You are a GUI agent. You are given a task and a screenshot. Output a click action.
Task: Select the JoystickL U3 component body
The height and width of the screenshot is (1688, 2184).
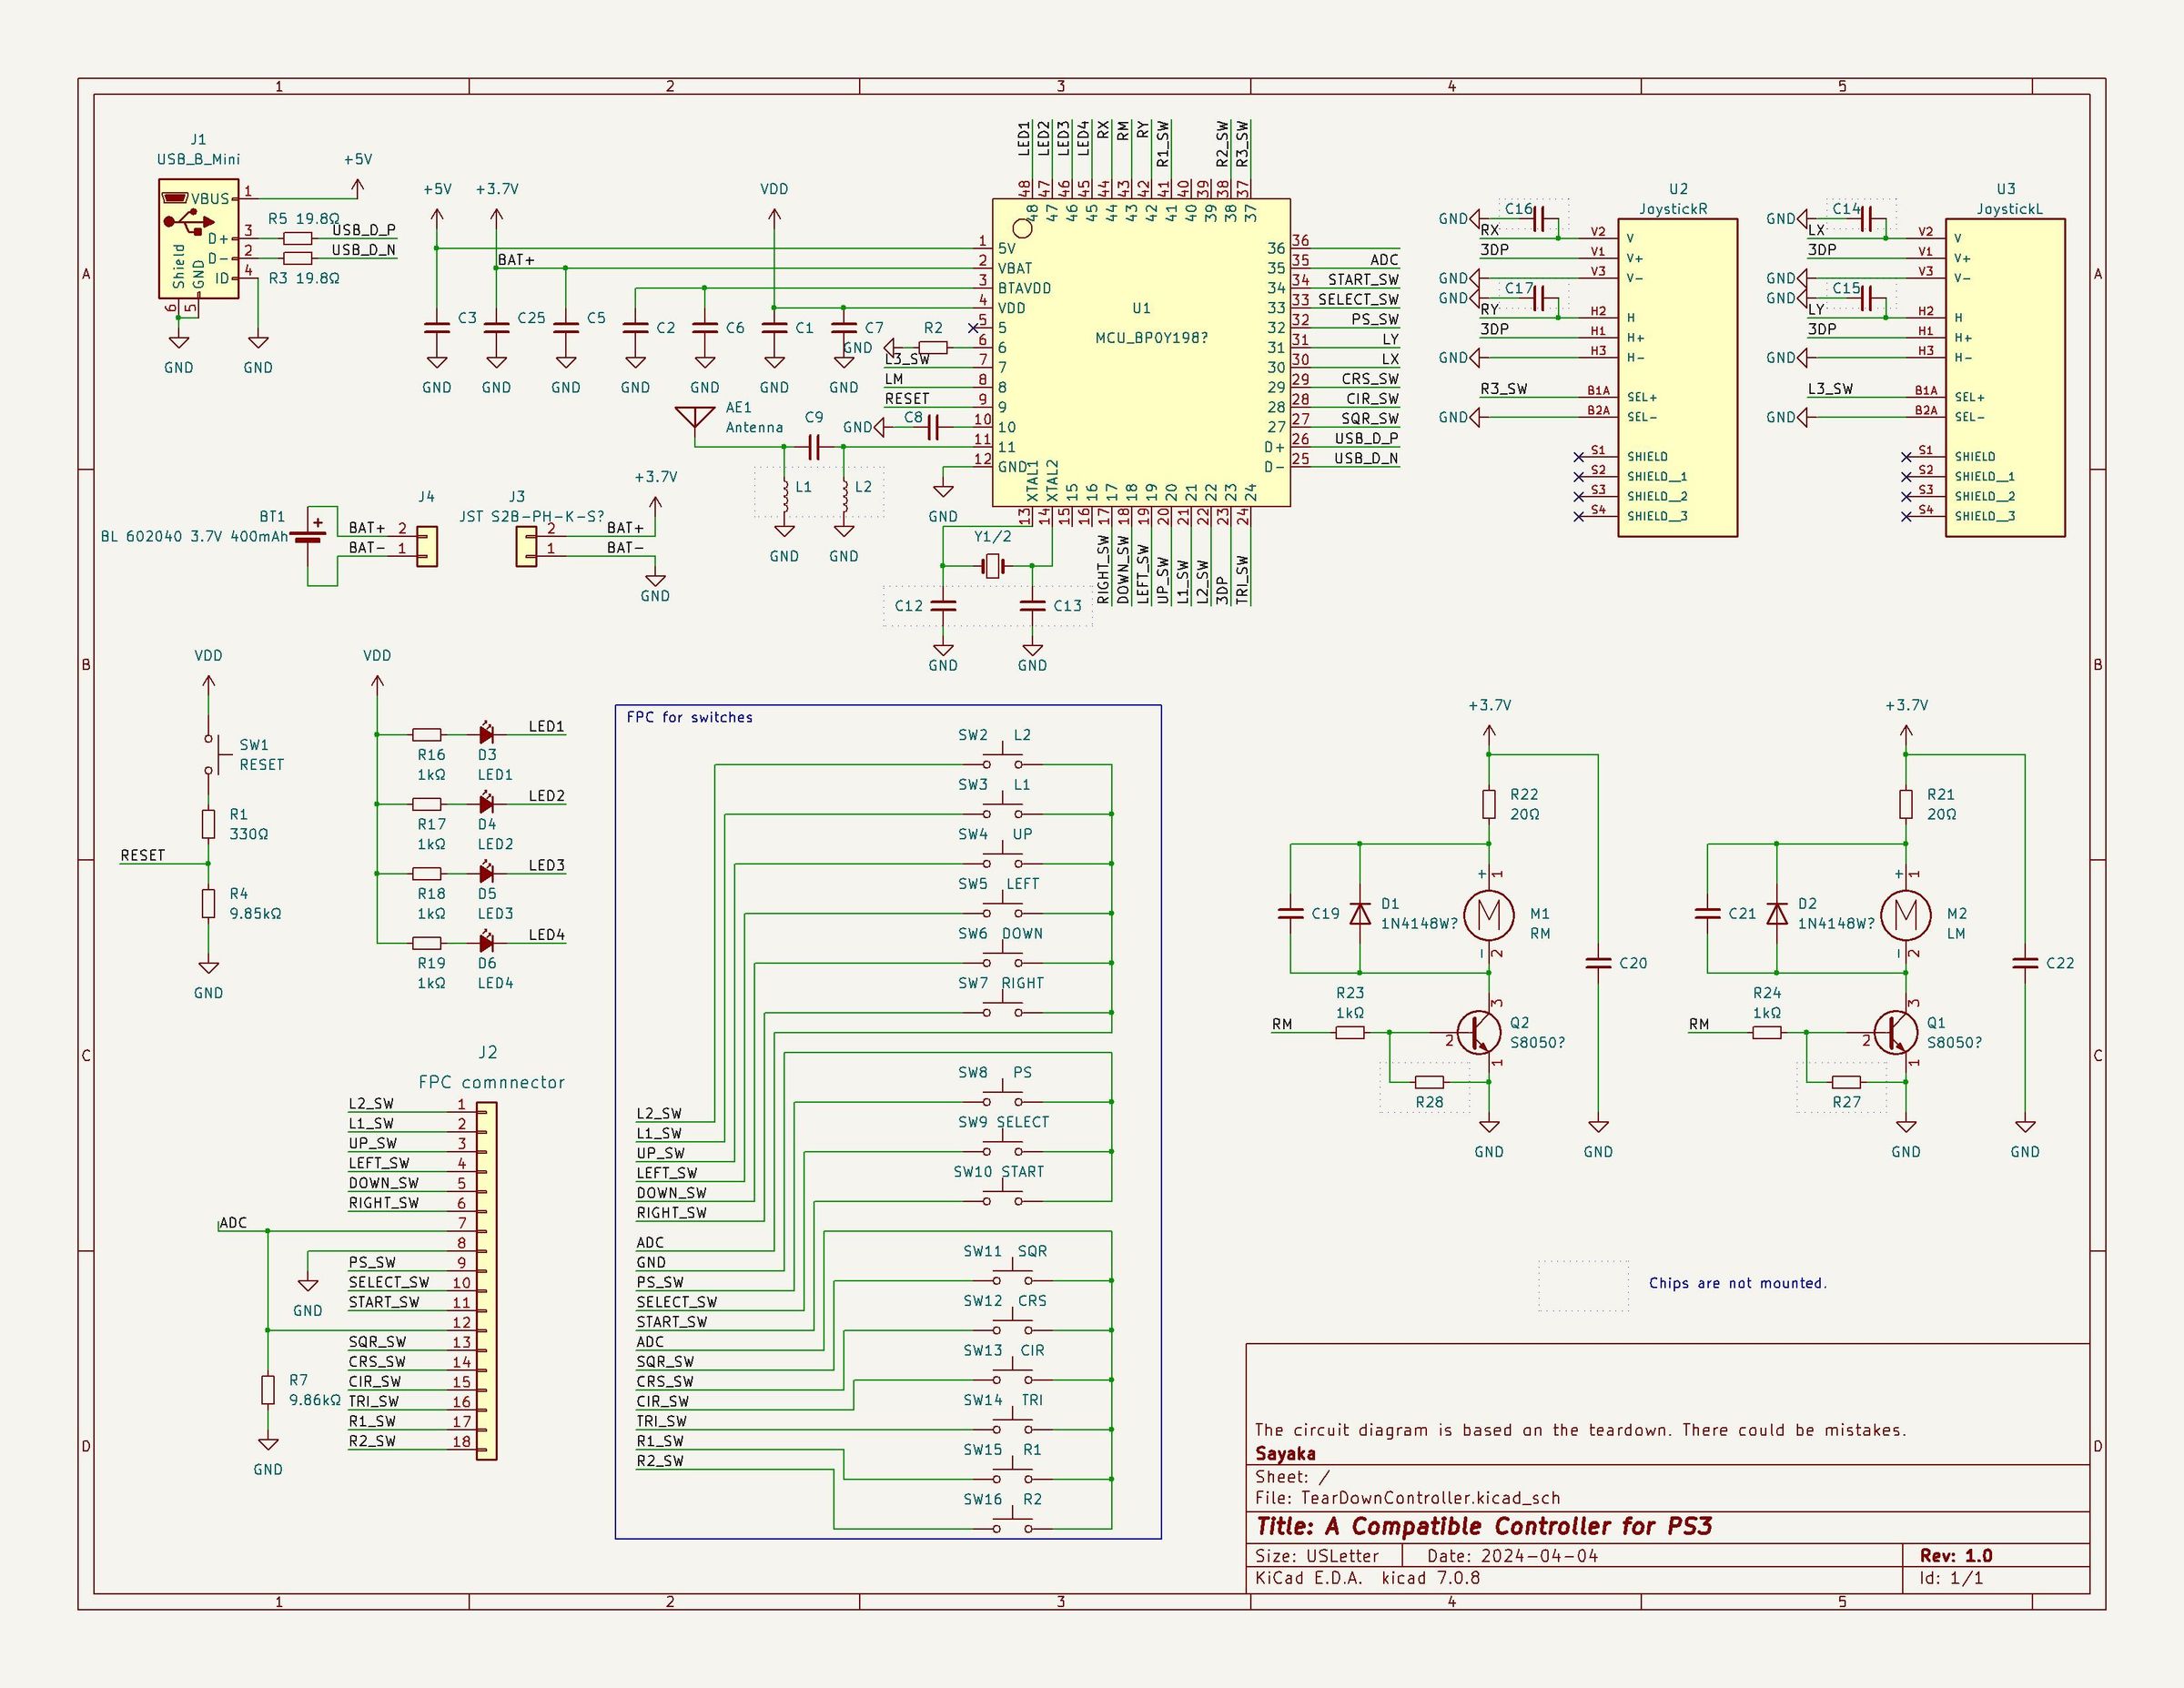[2005, 377]
